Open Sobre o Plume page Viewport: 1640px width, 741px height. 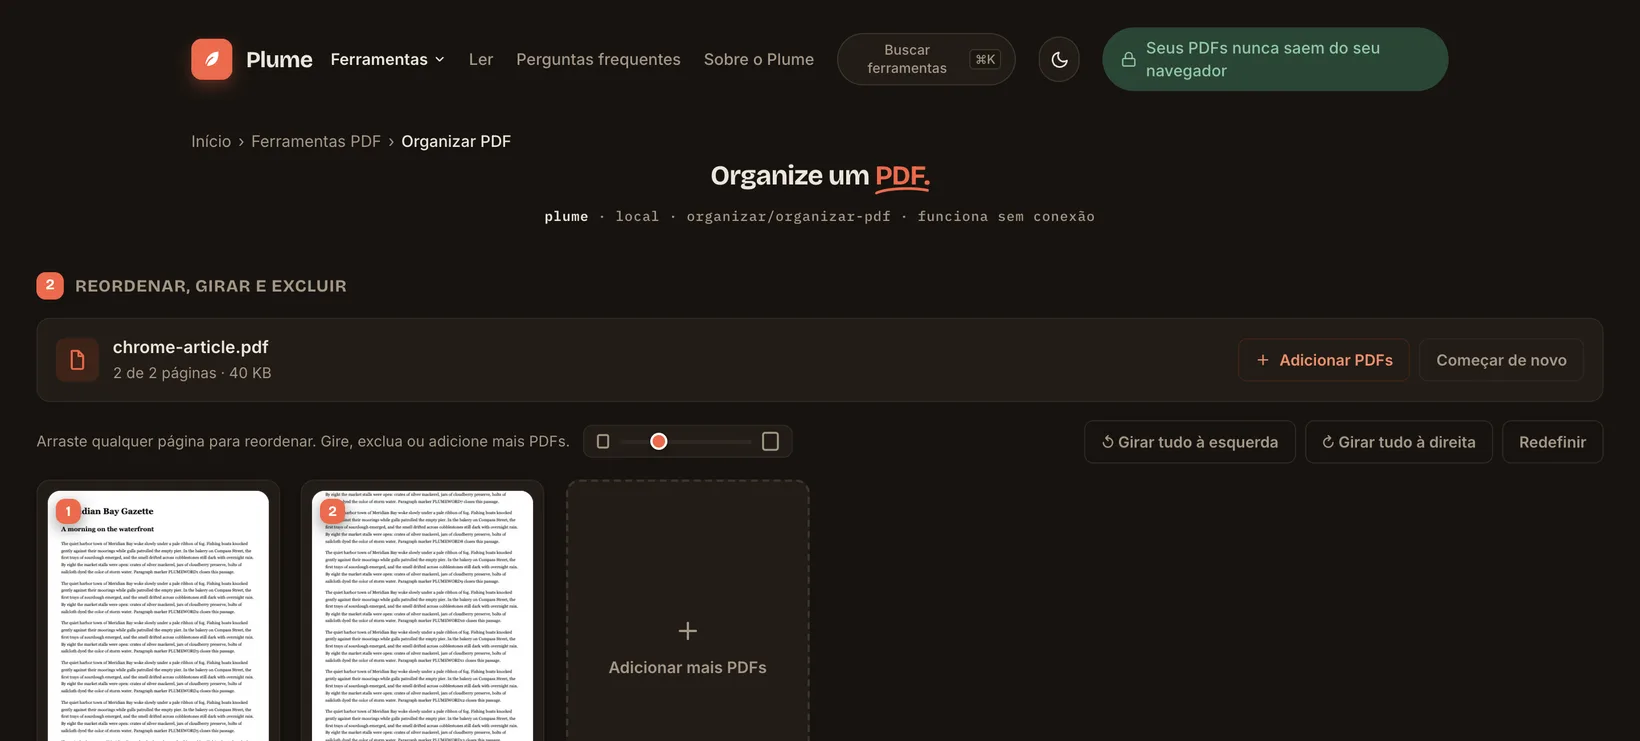759,59
